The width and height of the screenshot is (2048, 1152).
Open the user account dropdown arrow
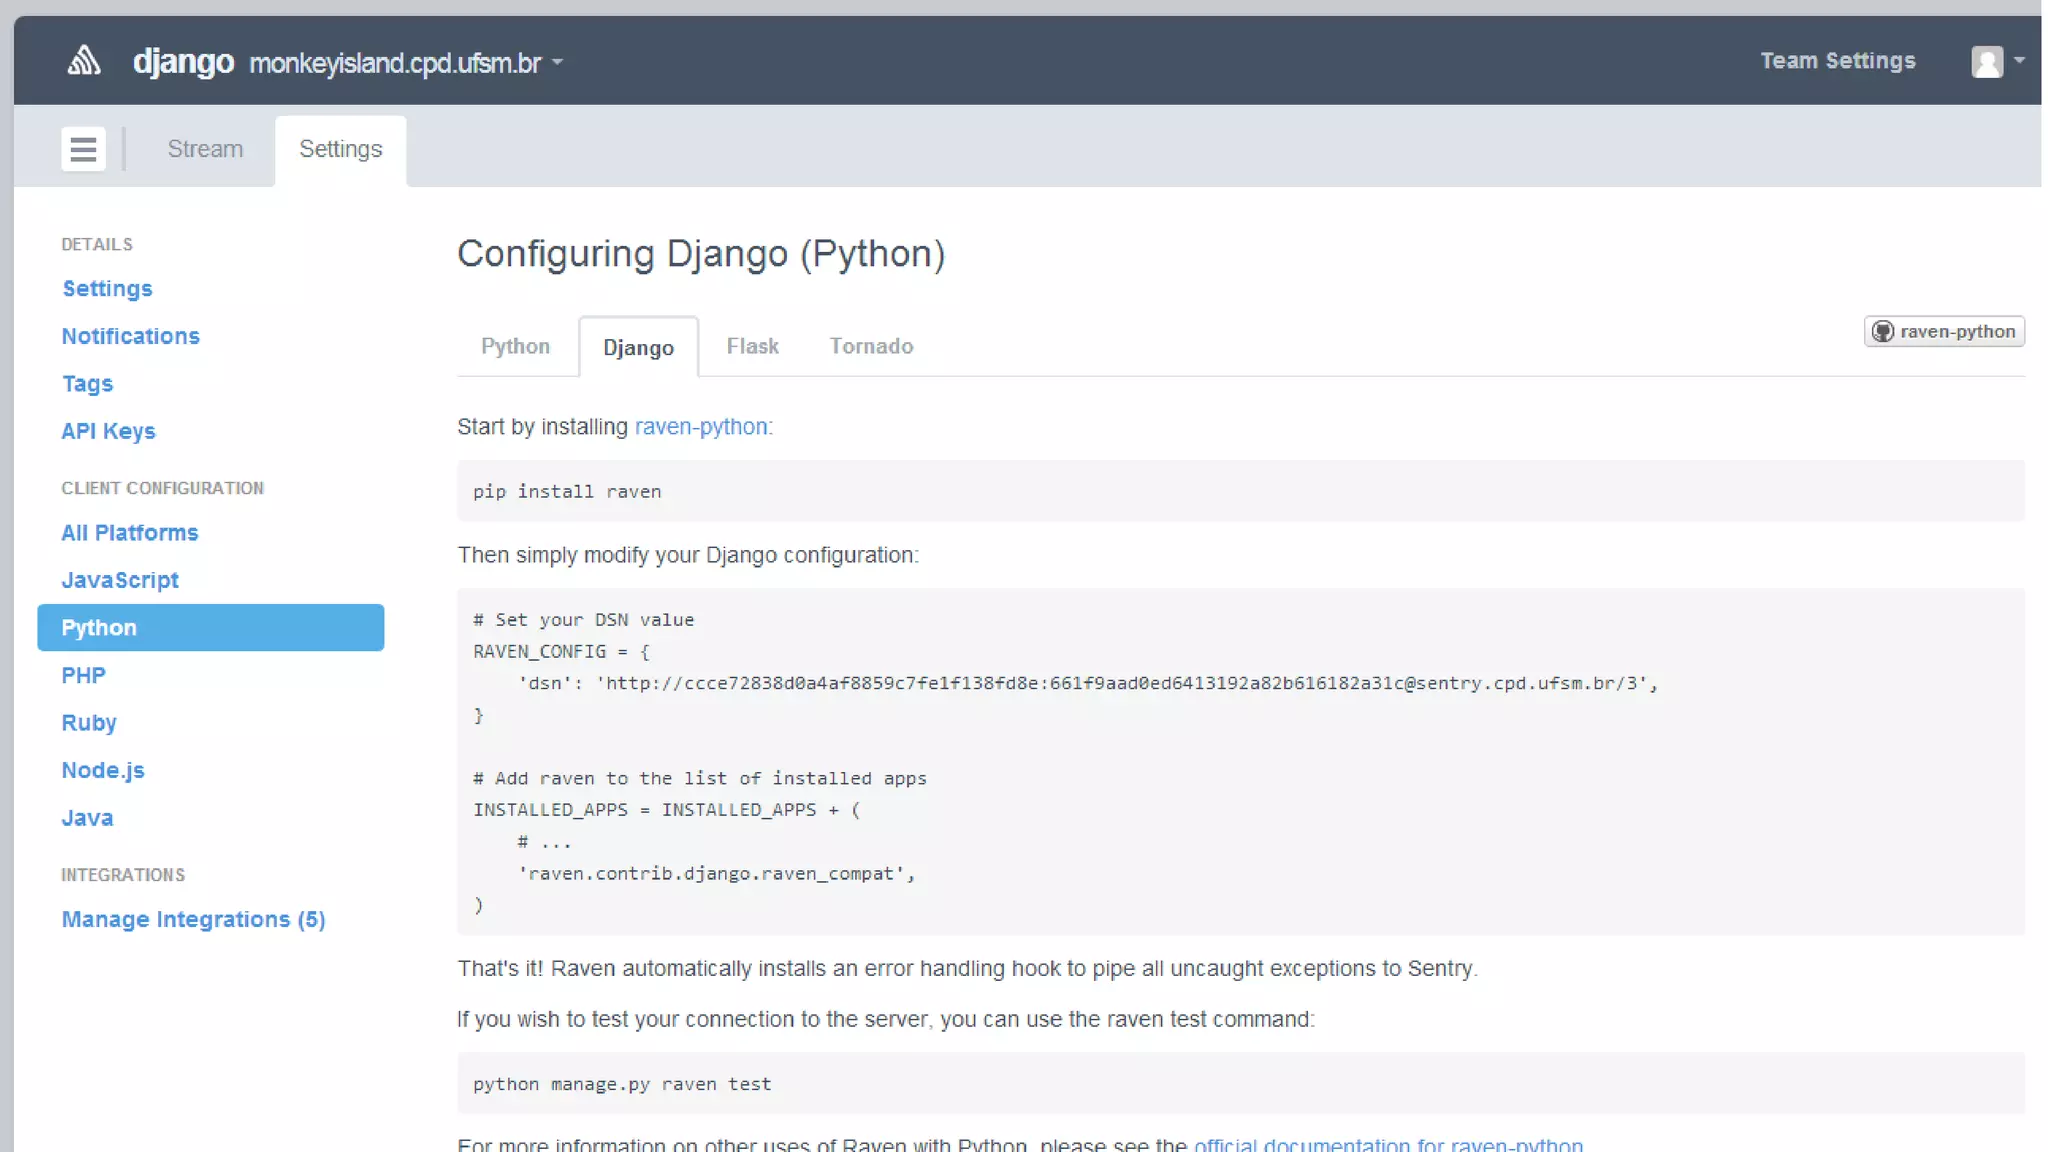pos(2019,61)
